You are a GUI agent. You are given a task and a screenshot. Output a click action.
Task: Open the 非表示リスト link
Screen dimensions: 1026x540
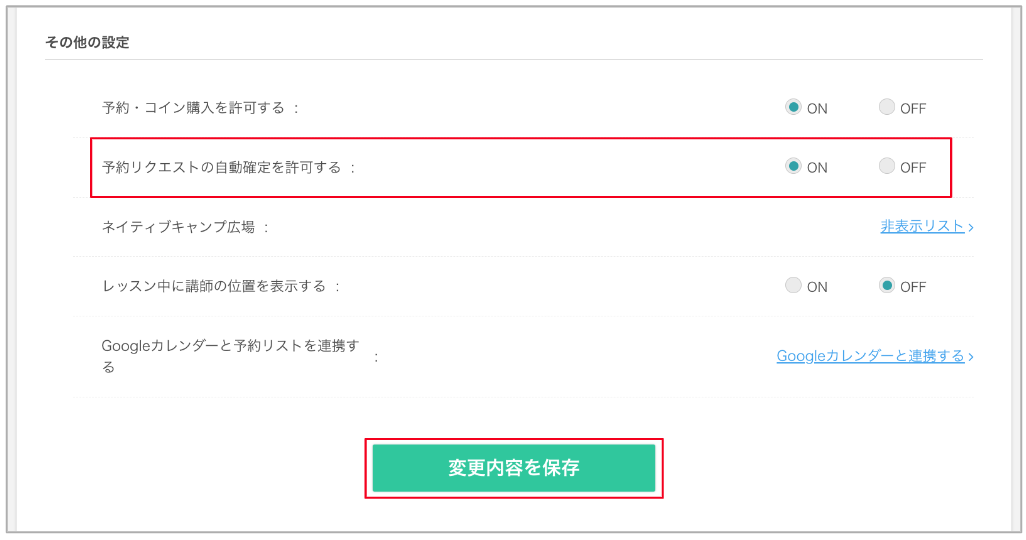(x=923, y=226)
